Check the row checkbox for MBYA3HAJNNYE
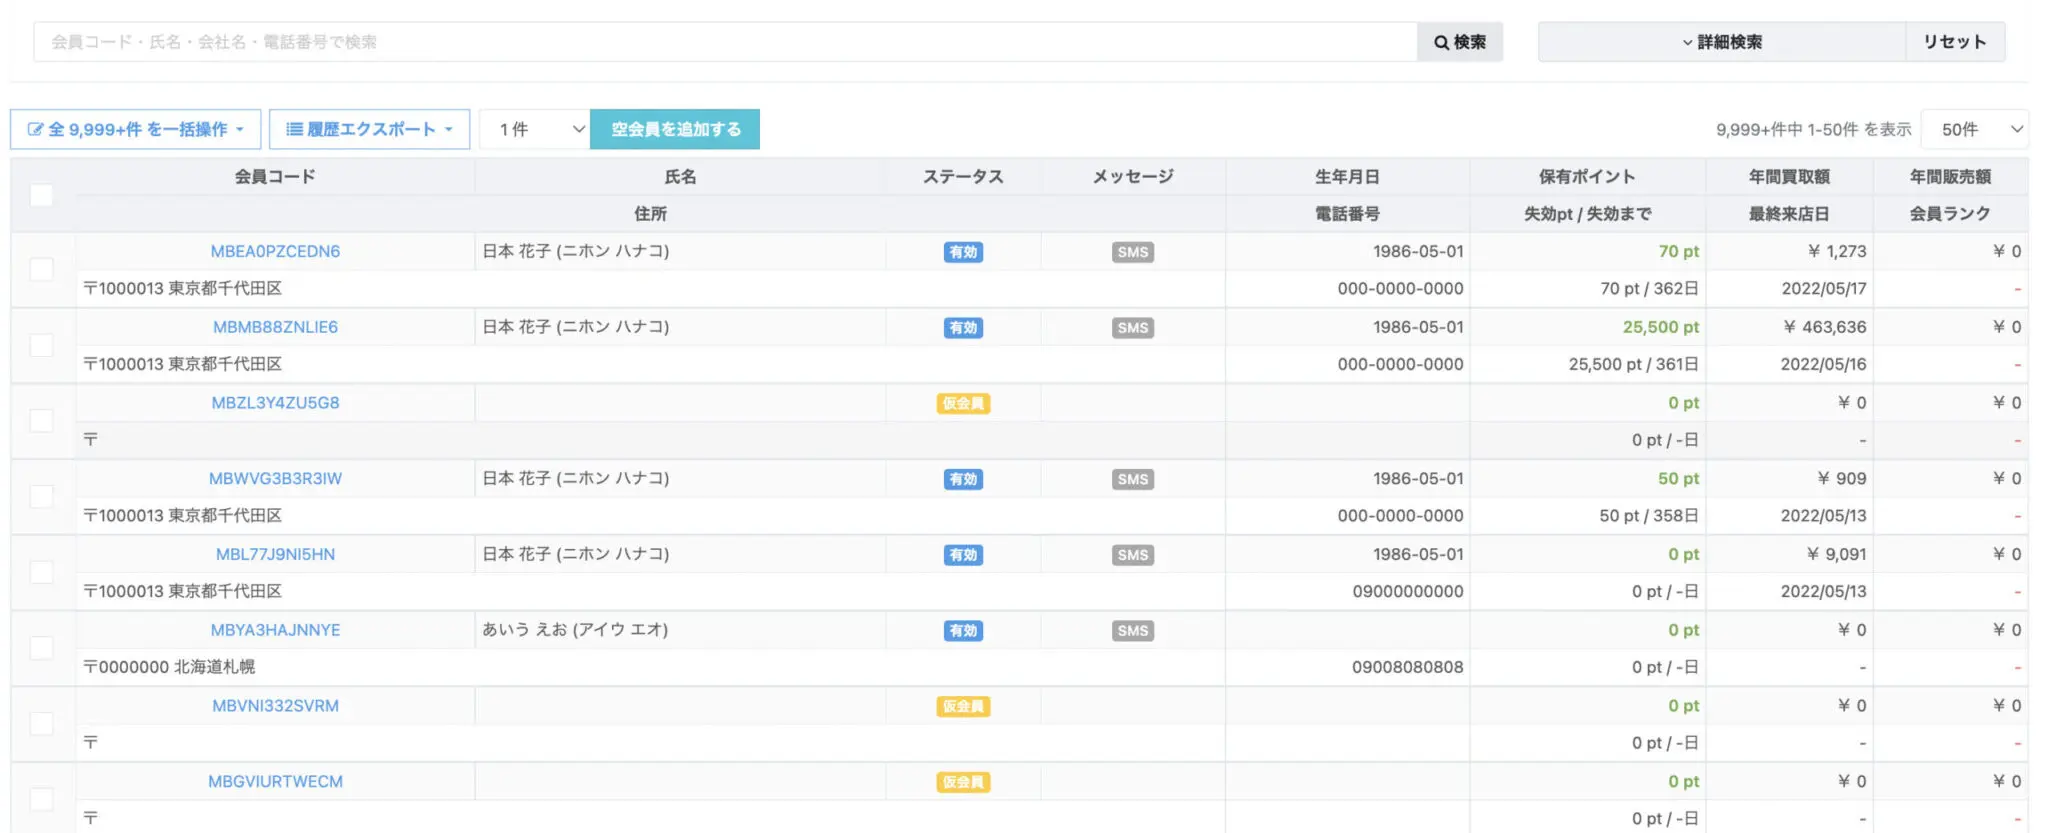 [41, 648]
